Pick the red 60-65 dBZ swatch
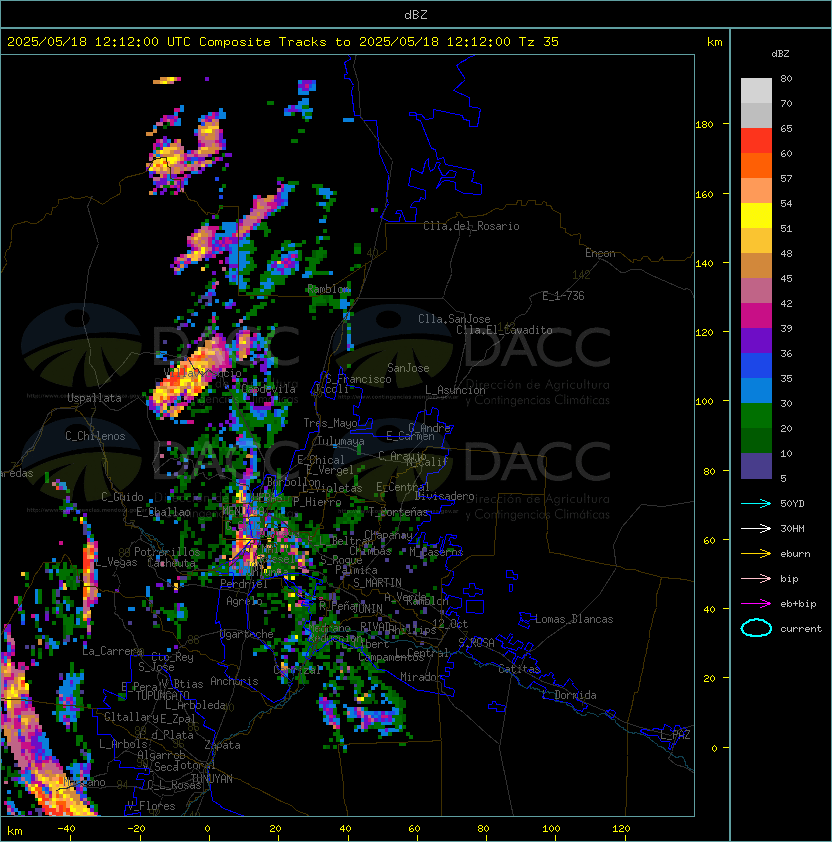 [756, 140]
